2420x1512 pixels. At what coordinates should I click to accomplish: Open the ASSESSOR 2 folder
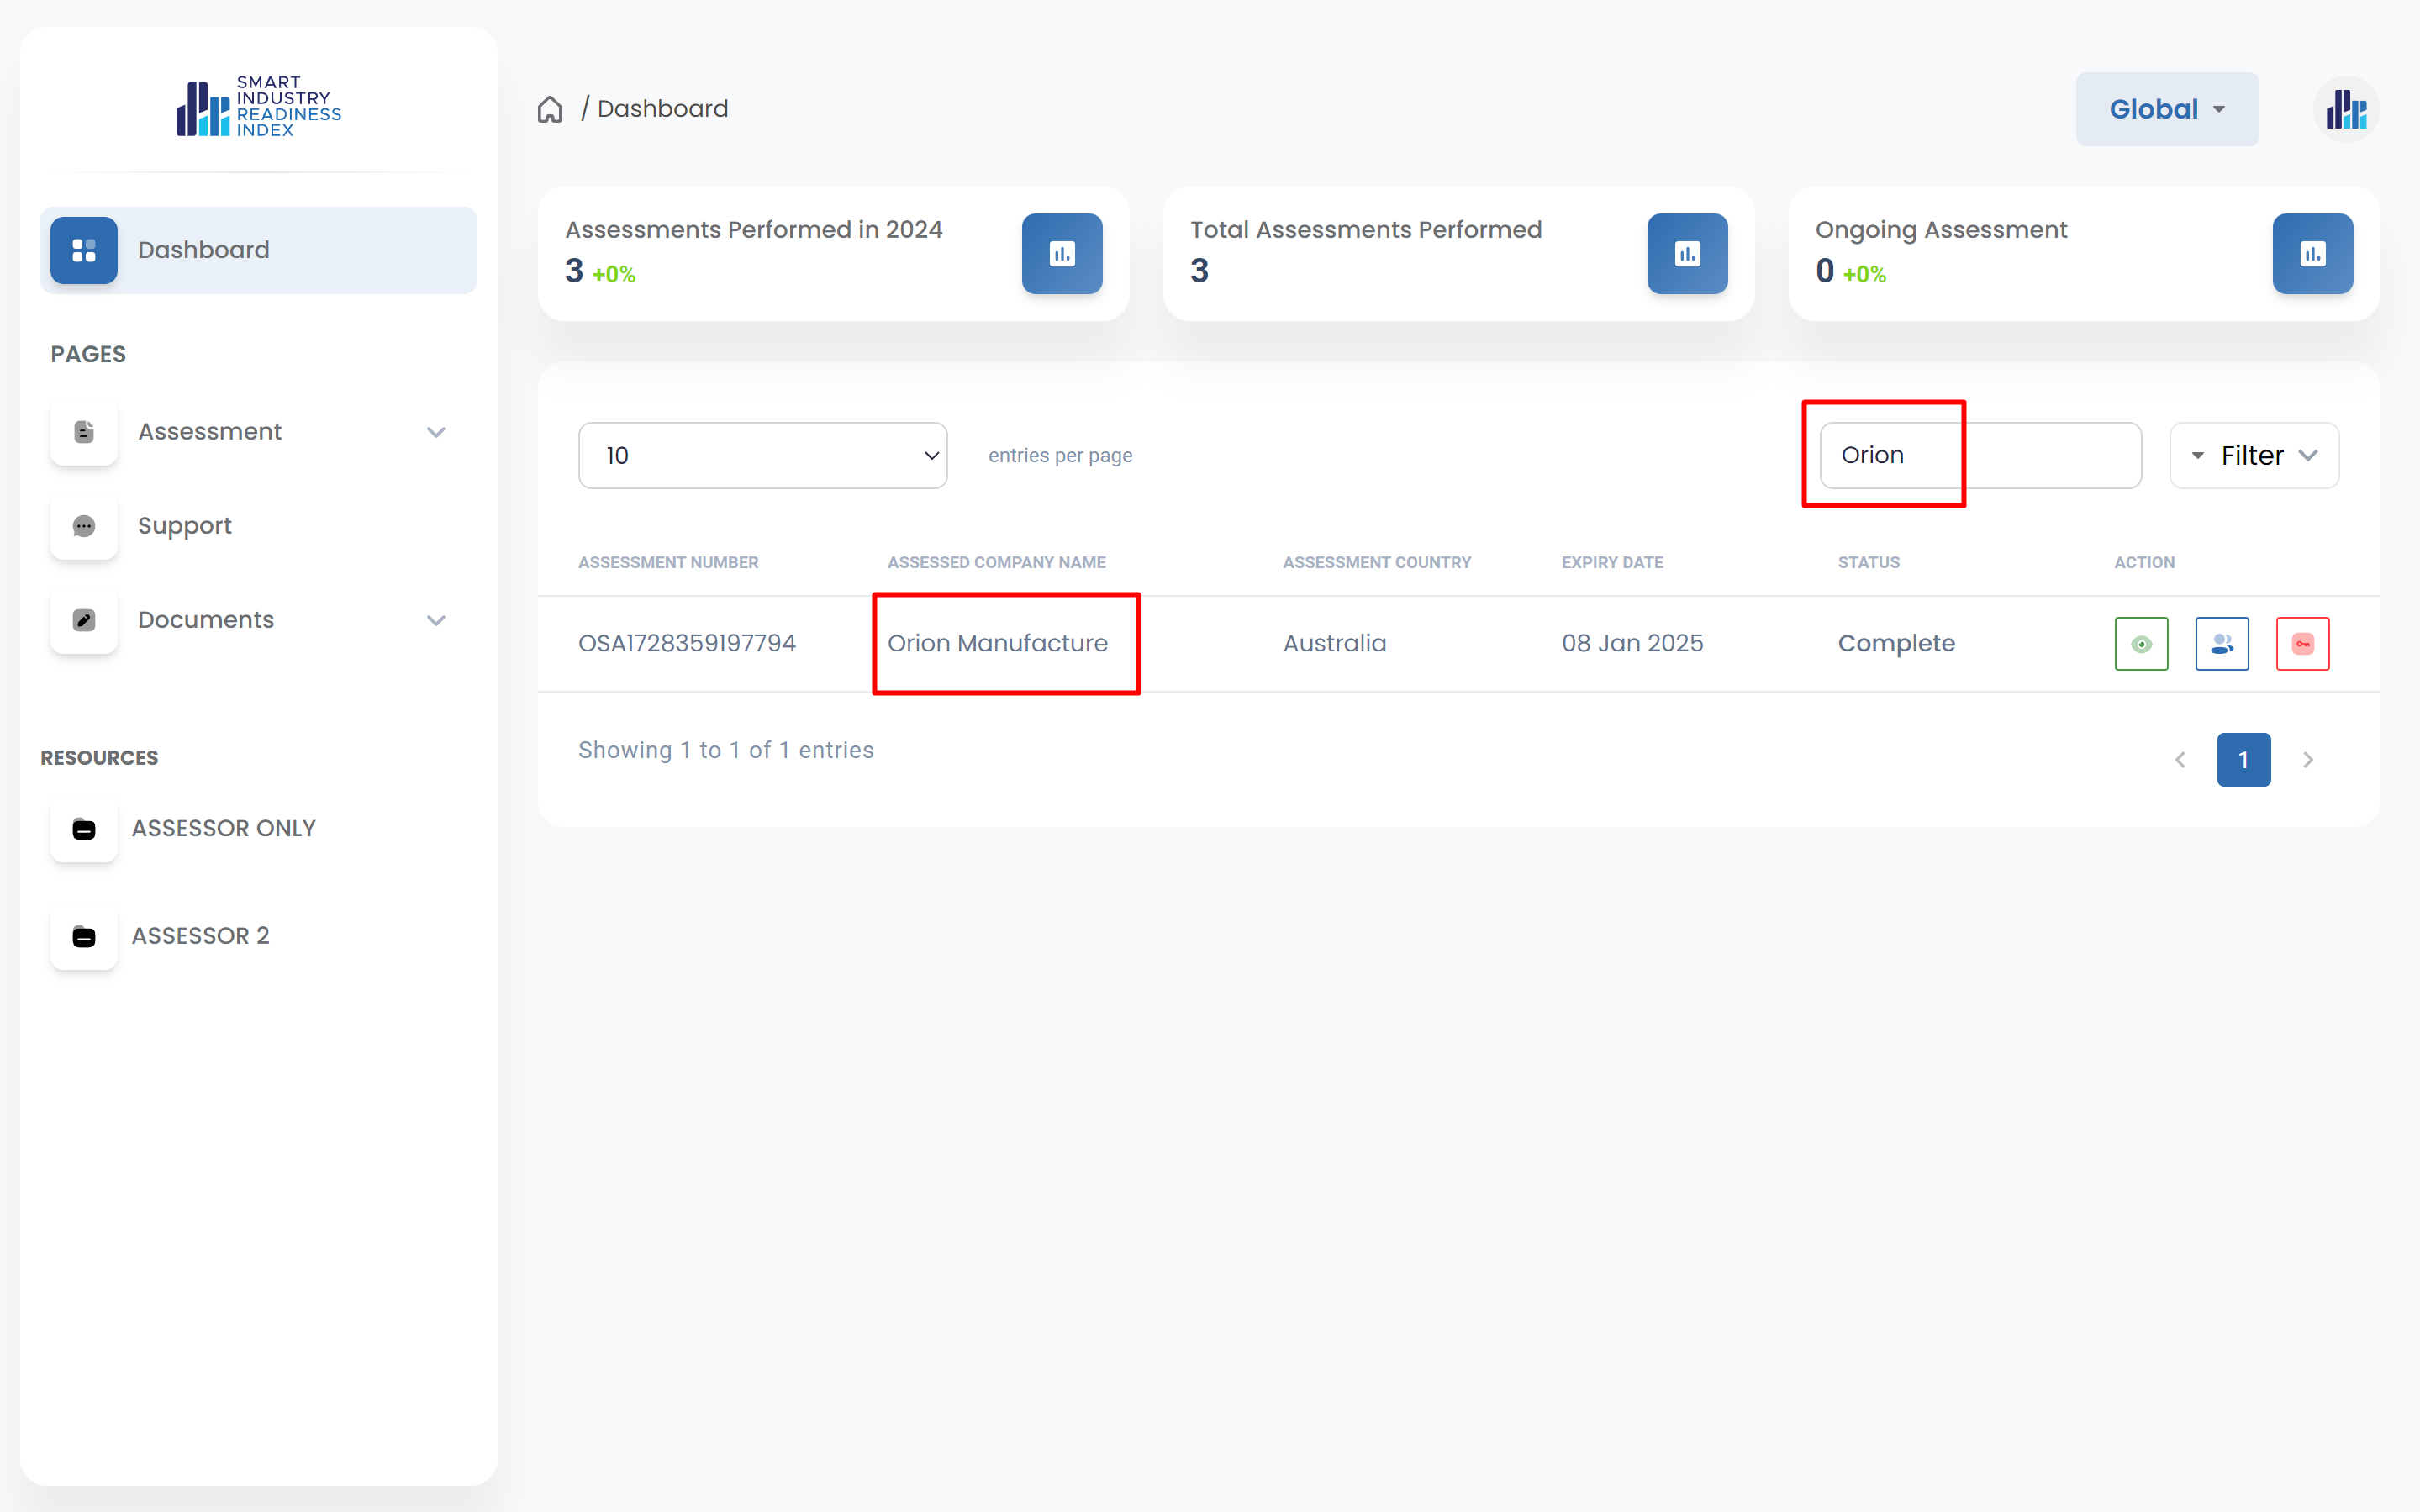pos(200,936)
